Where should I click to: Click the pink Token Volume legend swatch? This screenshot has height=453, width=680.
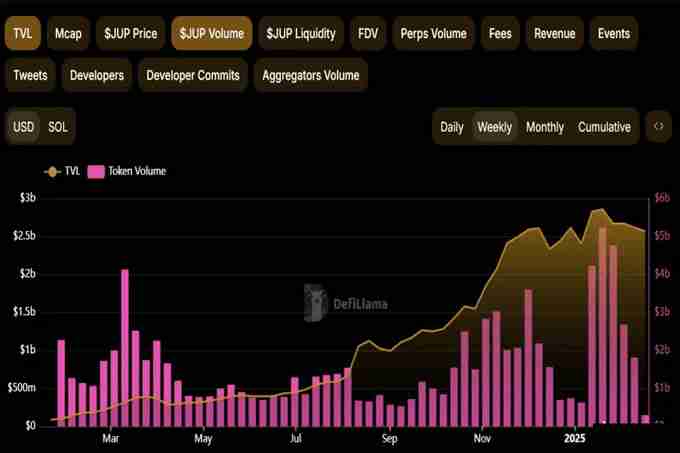96,171
